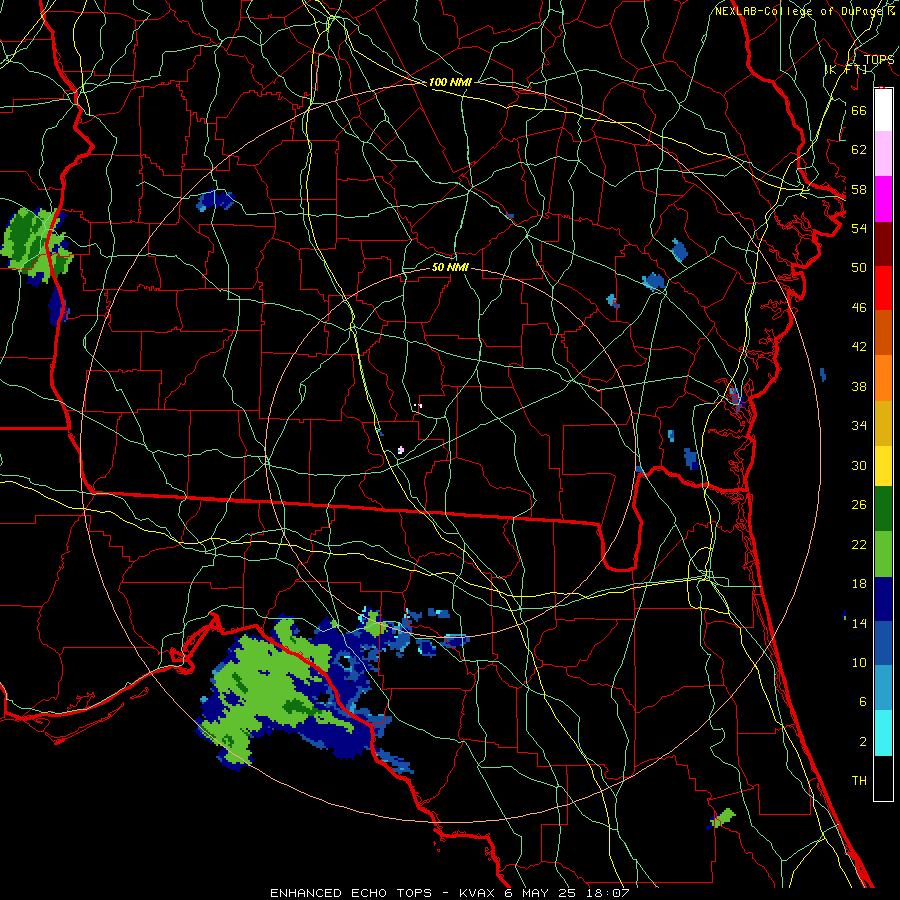The width and height of the screenshot is (900, 900).
Task: Click the gold legend swatch
Action: (883, 424)
